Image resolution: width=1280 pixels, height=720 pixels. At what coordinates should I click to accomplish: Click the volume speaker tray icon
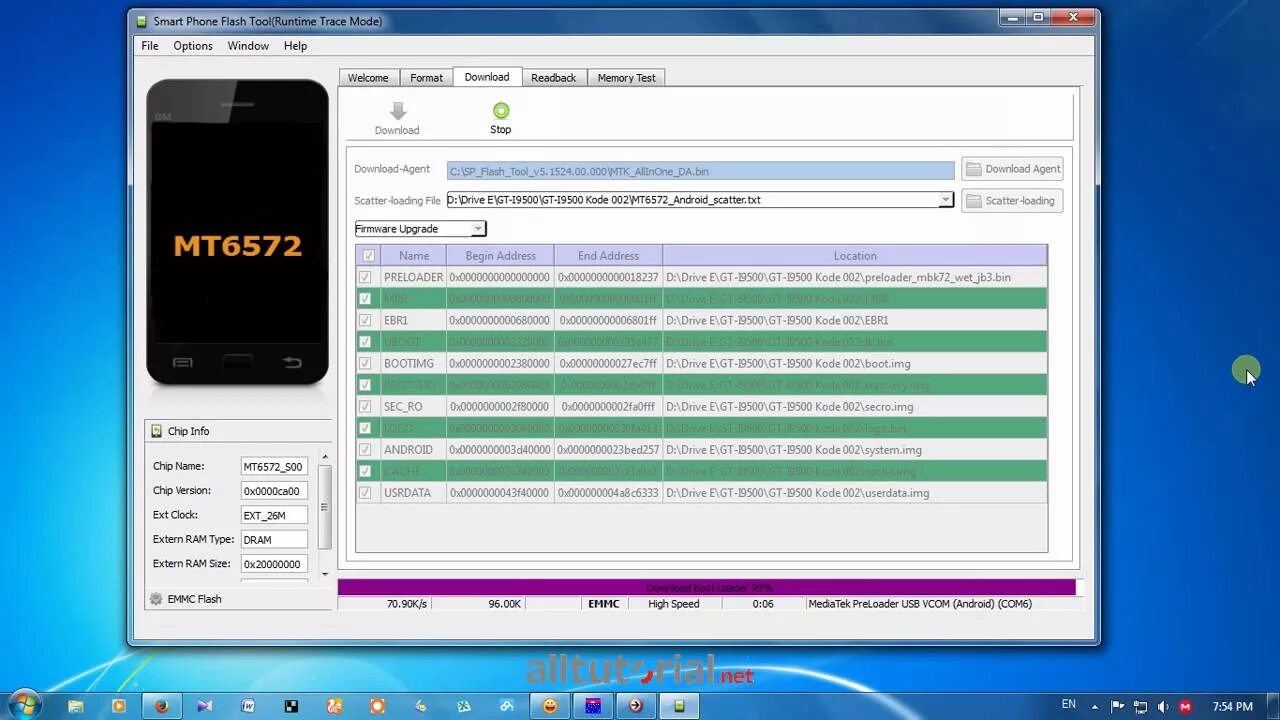[1163, 706]
